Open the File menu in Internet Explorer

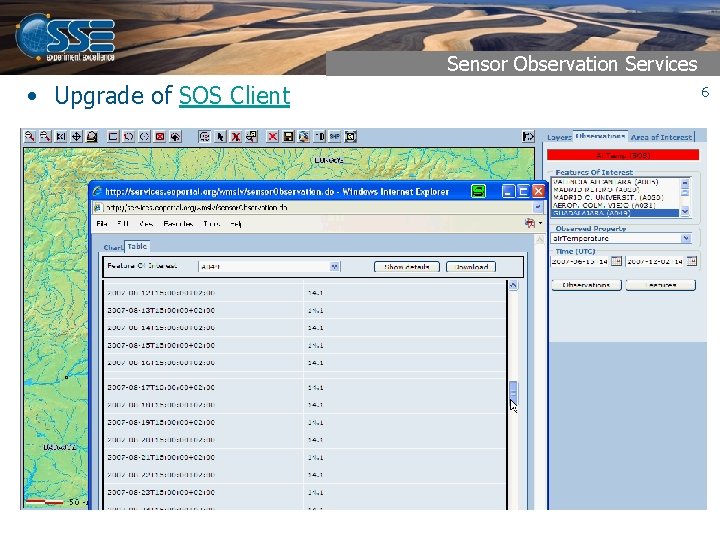pos(101,224)
